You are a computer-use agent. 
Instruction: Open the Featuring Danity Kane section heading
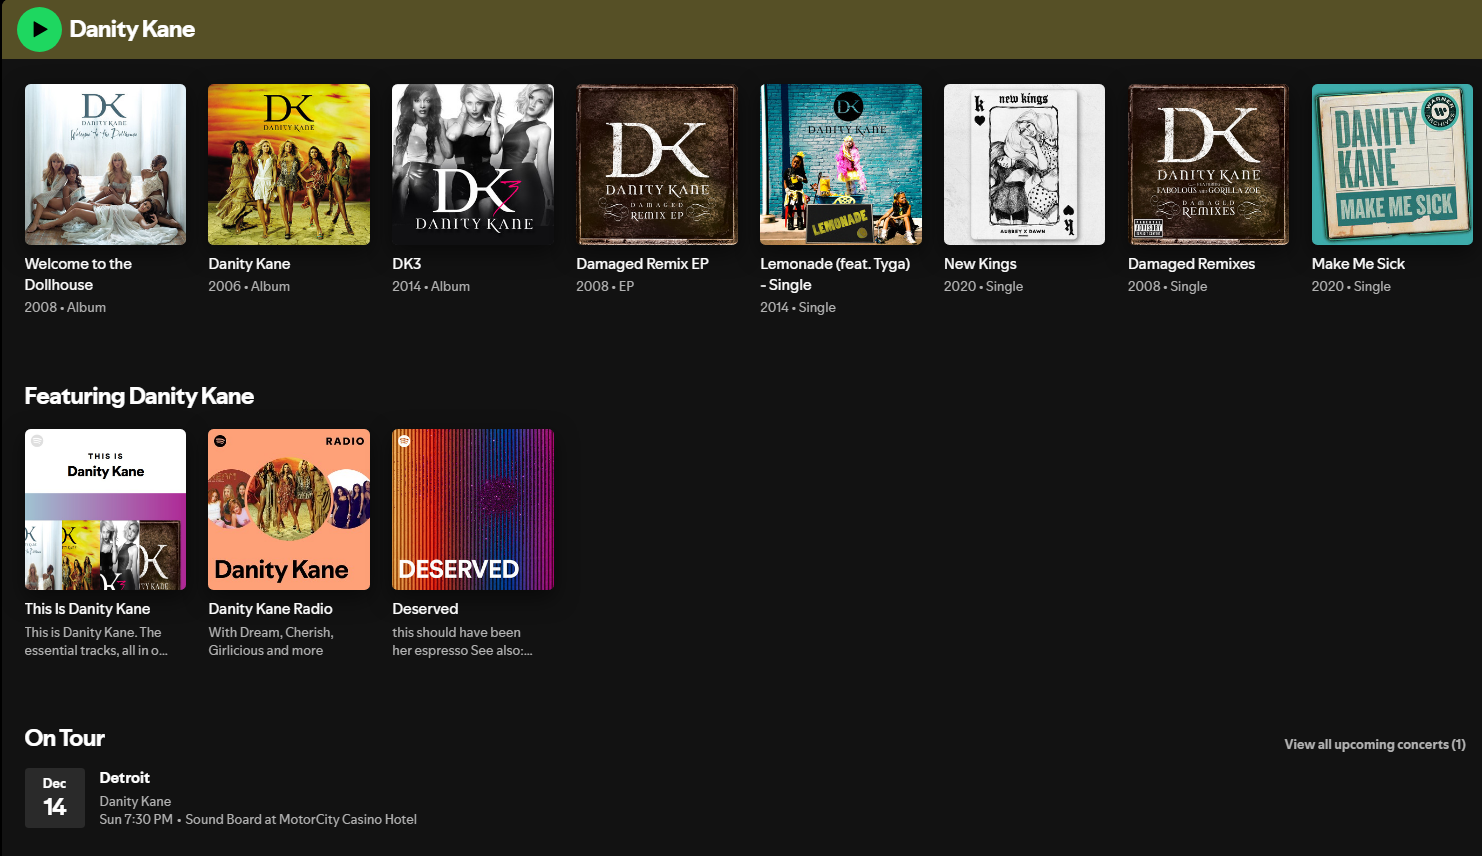coord(139,396)
